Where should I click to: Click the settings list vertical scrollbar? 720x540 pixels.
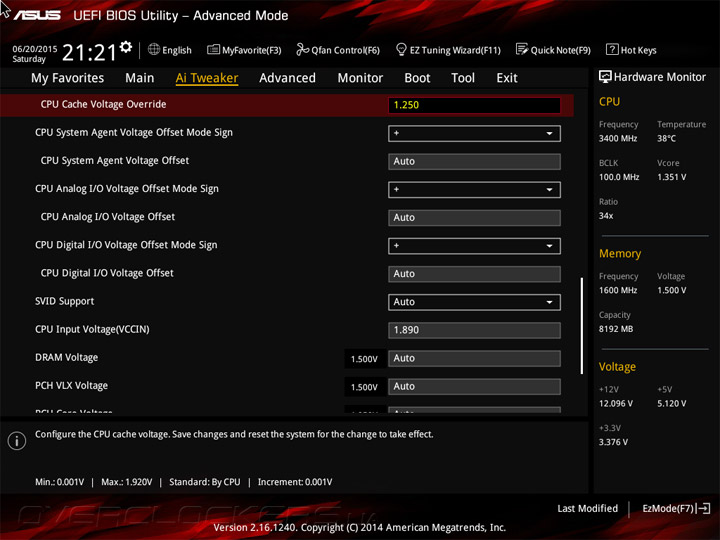coord(582,326)
